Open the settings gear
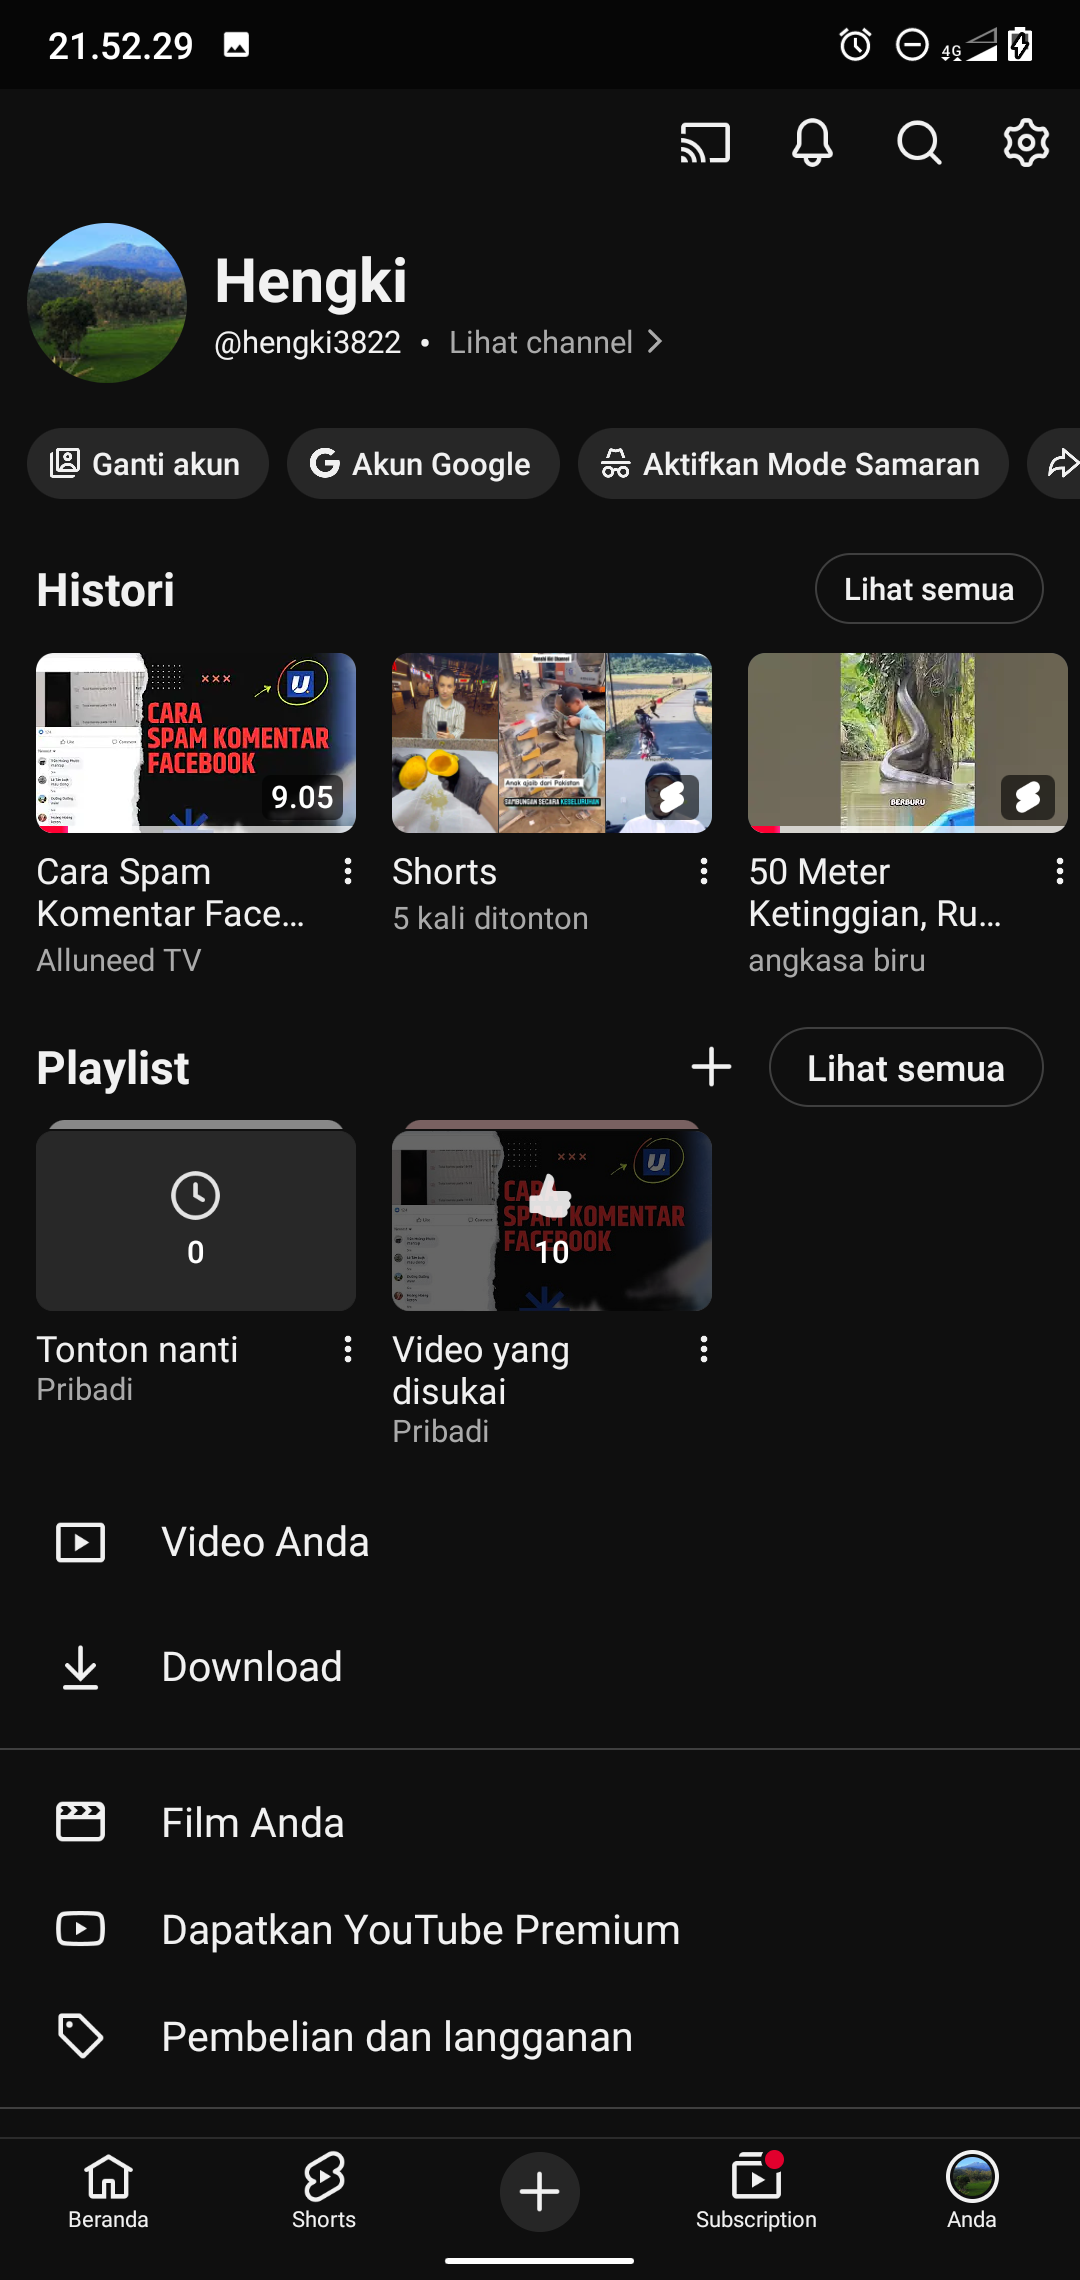The height and width of the screenshot is (2280, 1080). pyautogui.click(x=1026, y=143)
